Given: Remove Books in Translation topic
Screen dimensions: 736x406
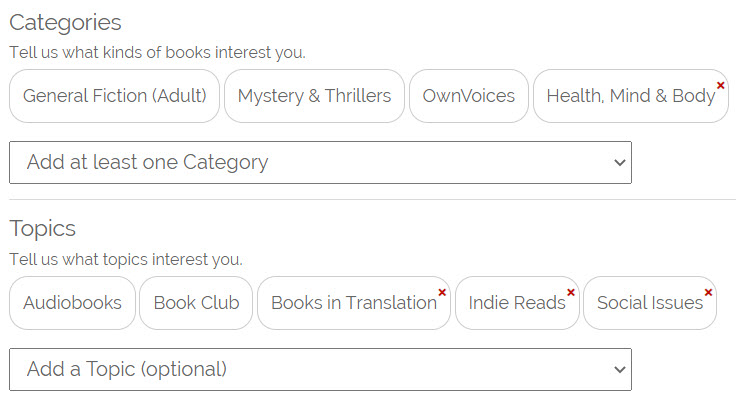Looking at the screenshot, I should pyautogui.click(x=442, y=293).
